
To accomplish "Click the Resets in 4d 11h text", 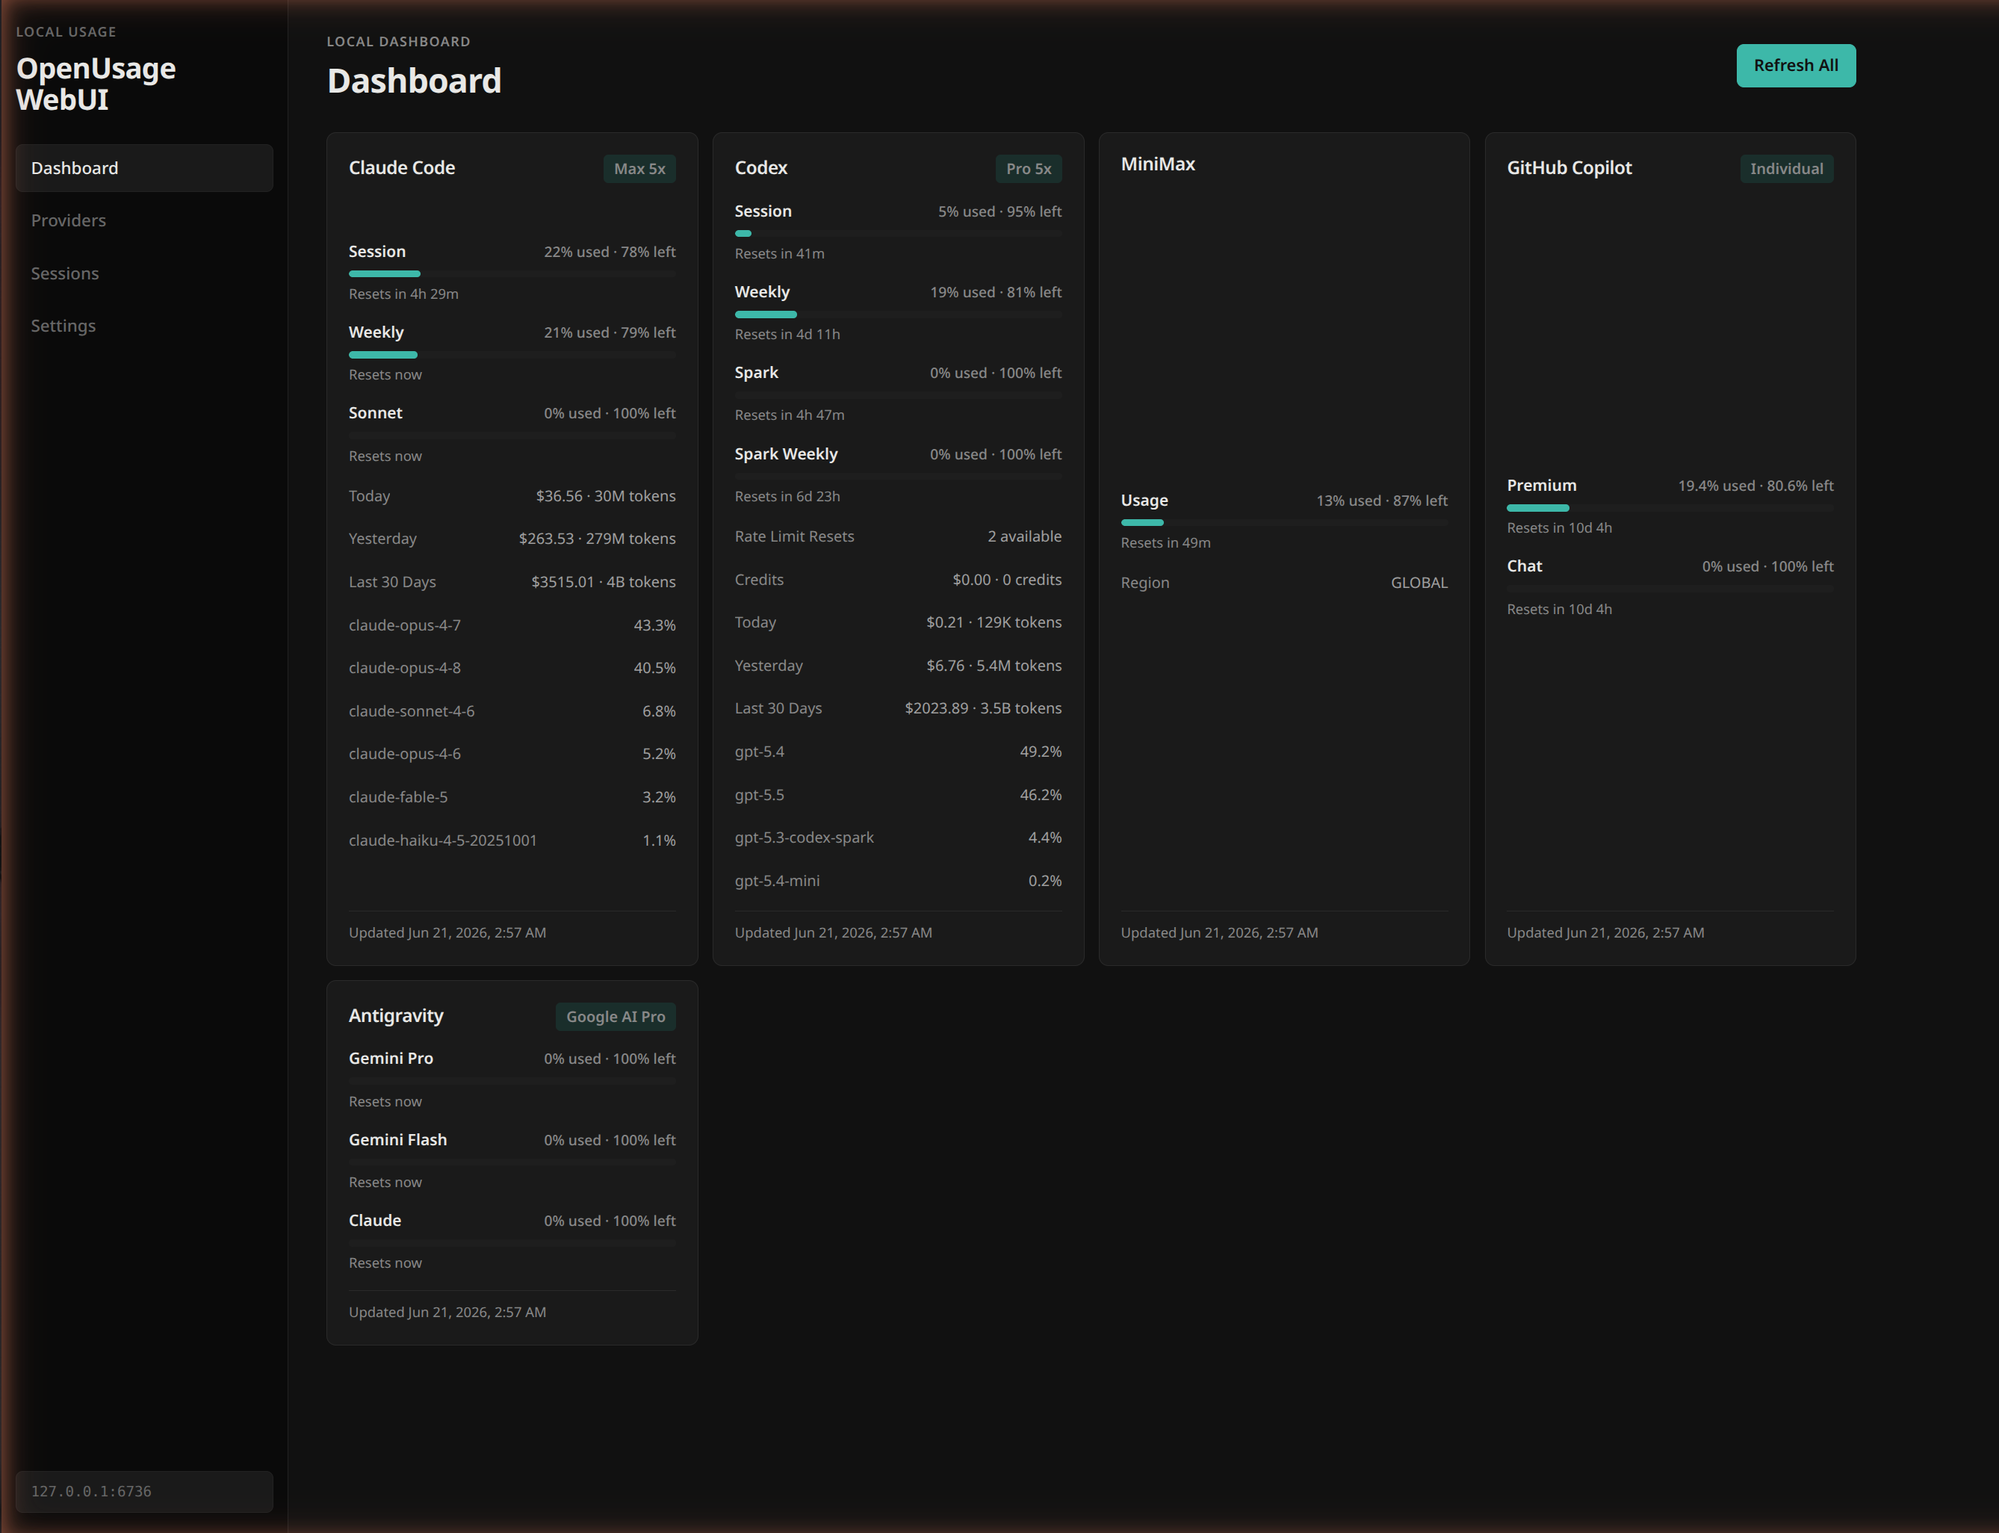I will (x=788, y=335).
